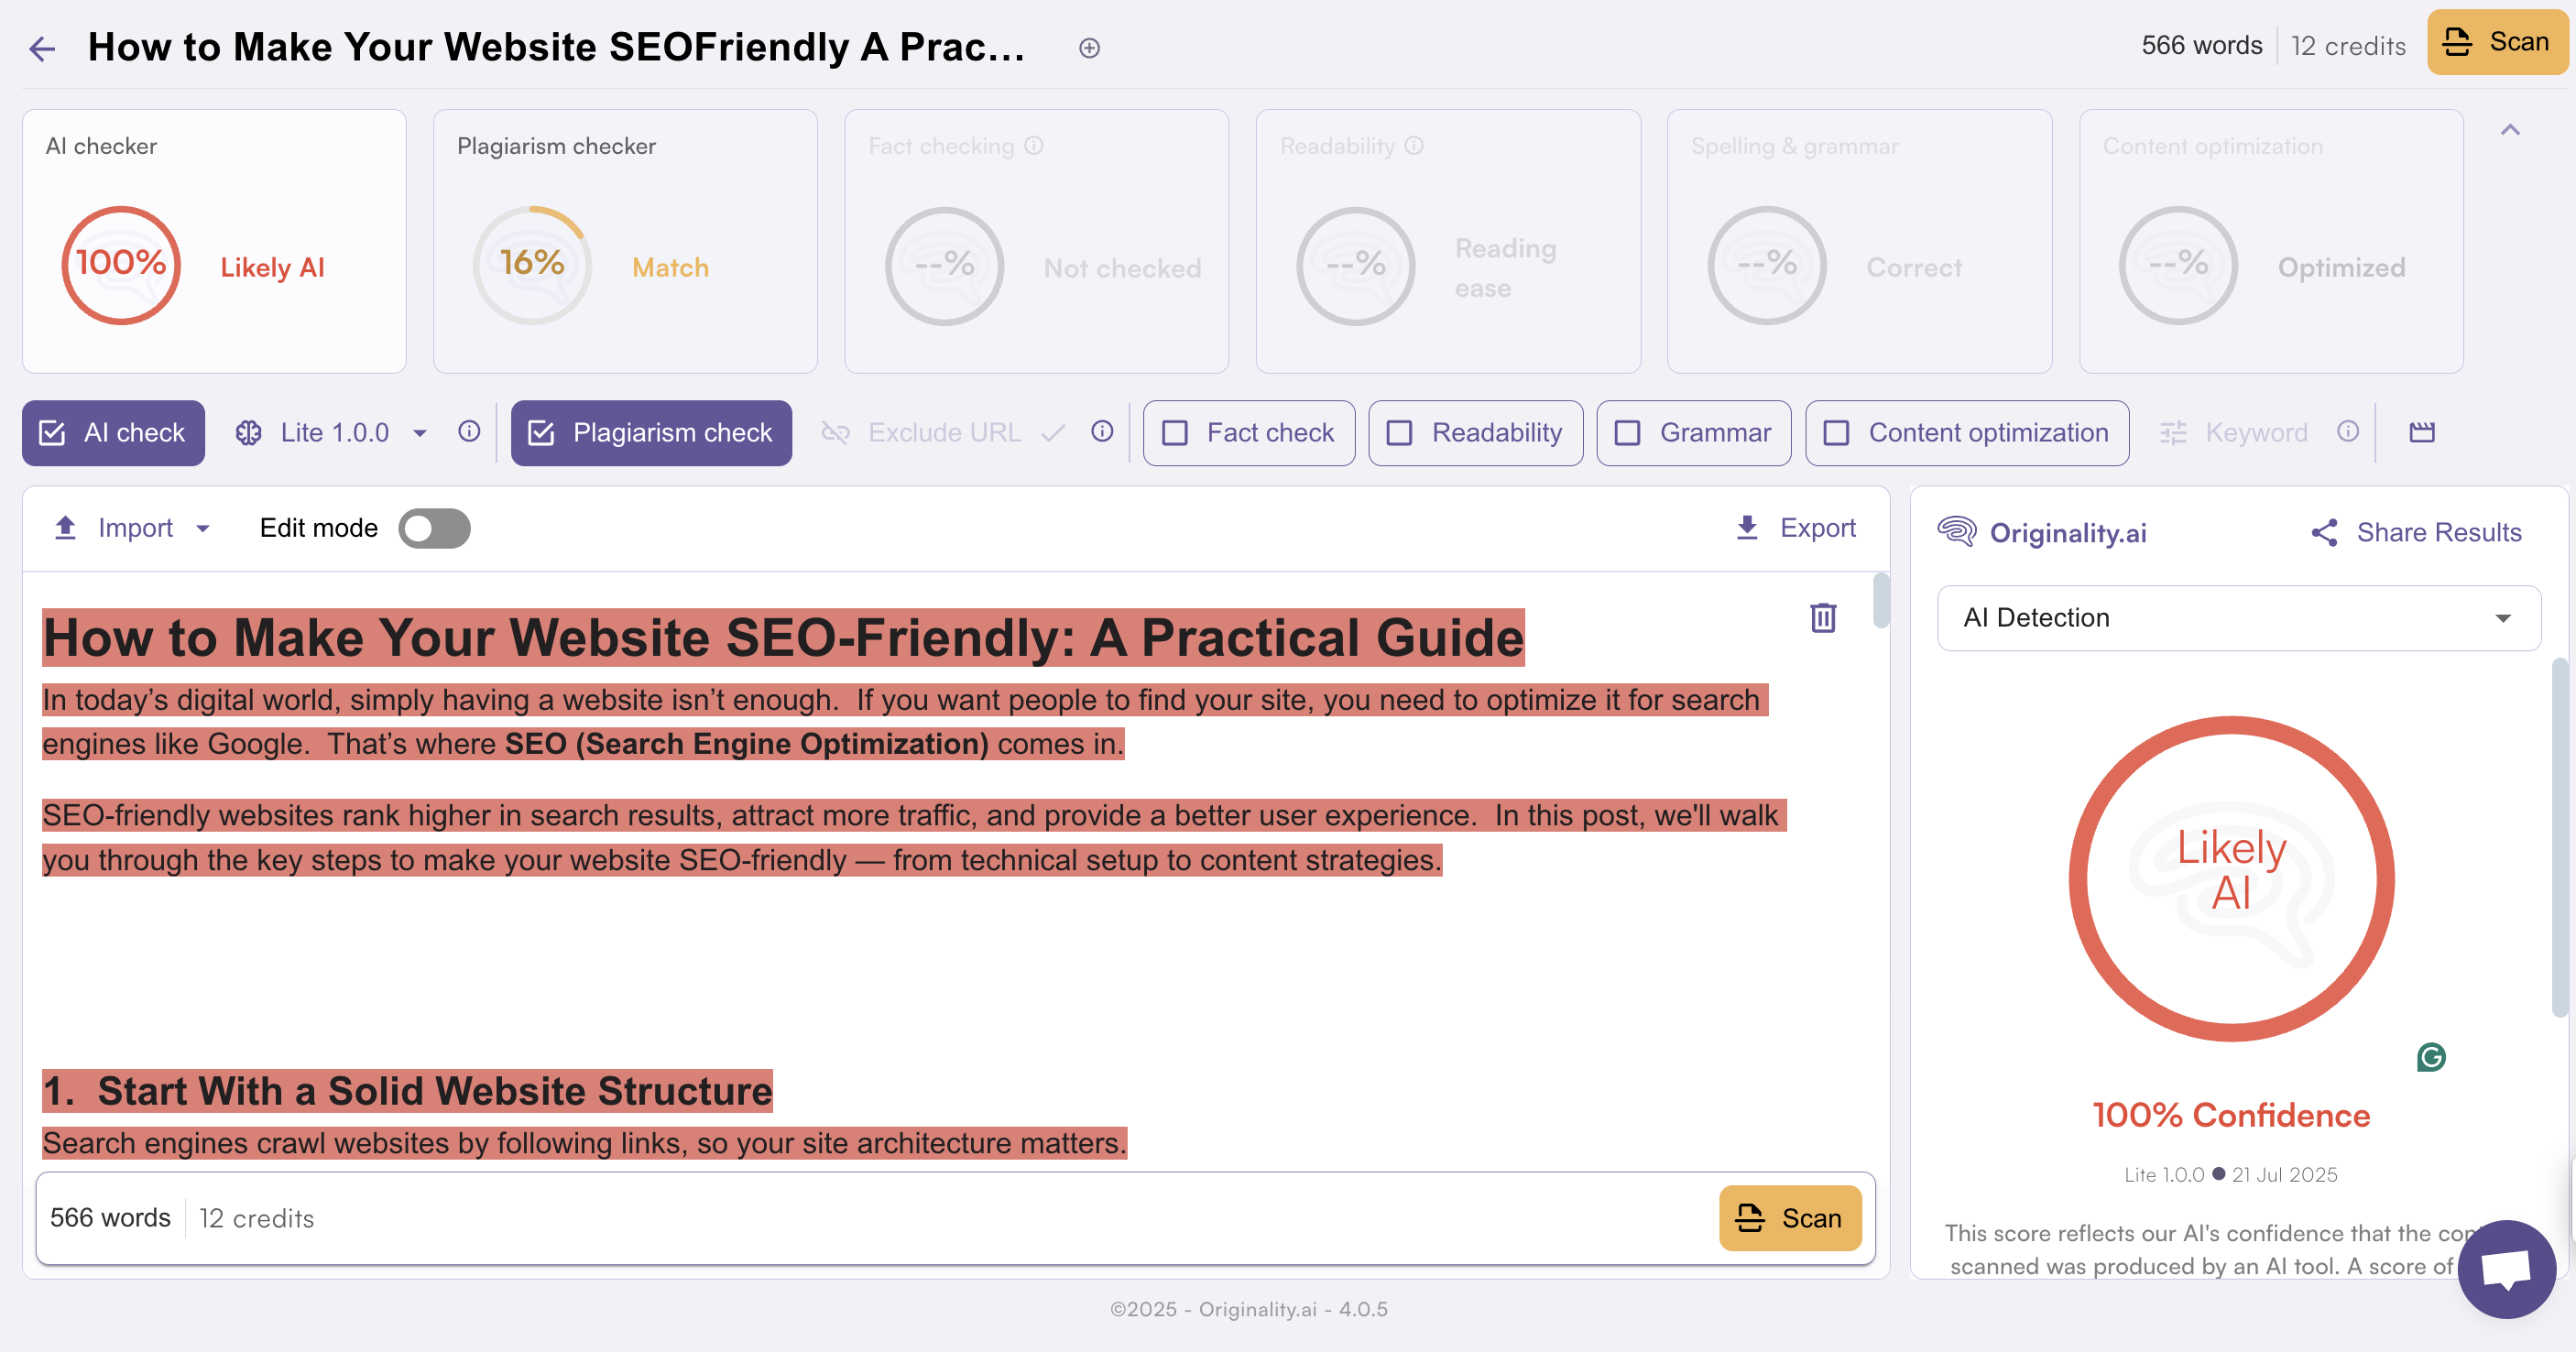
Task: Click the Grammarly icon in the results panel
Action: point(2431,1057)
